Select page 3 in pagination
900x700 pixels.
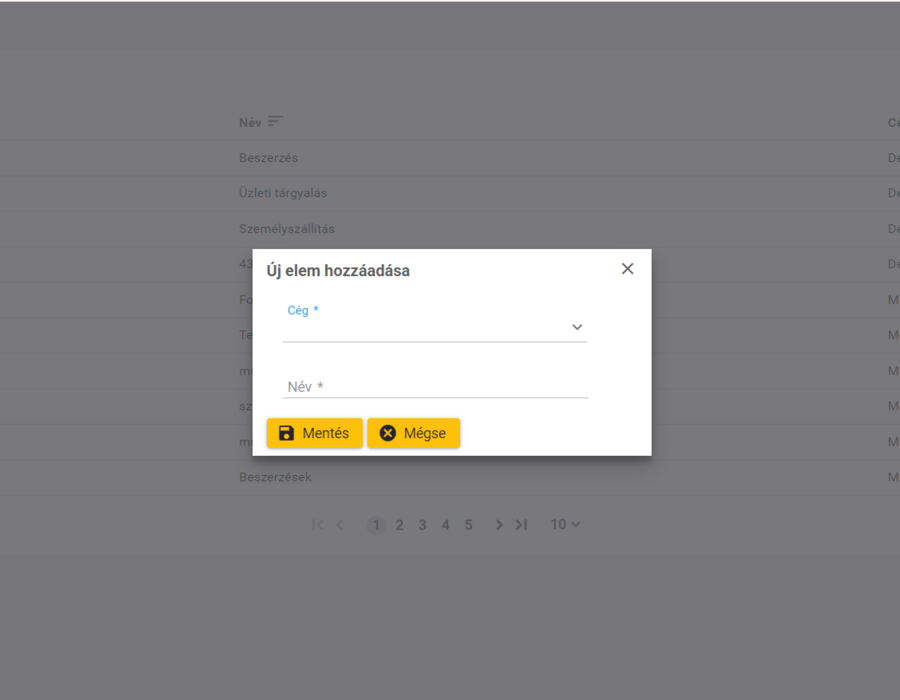(x=422, y=525)
